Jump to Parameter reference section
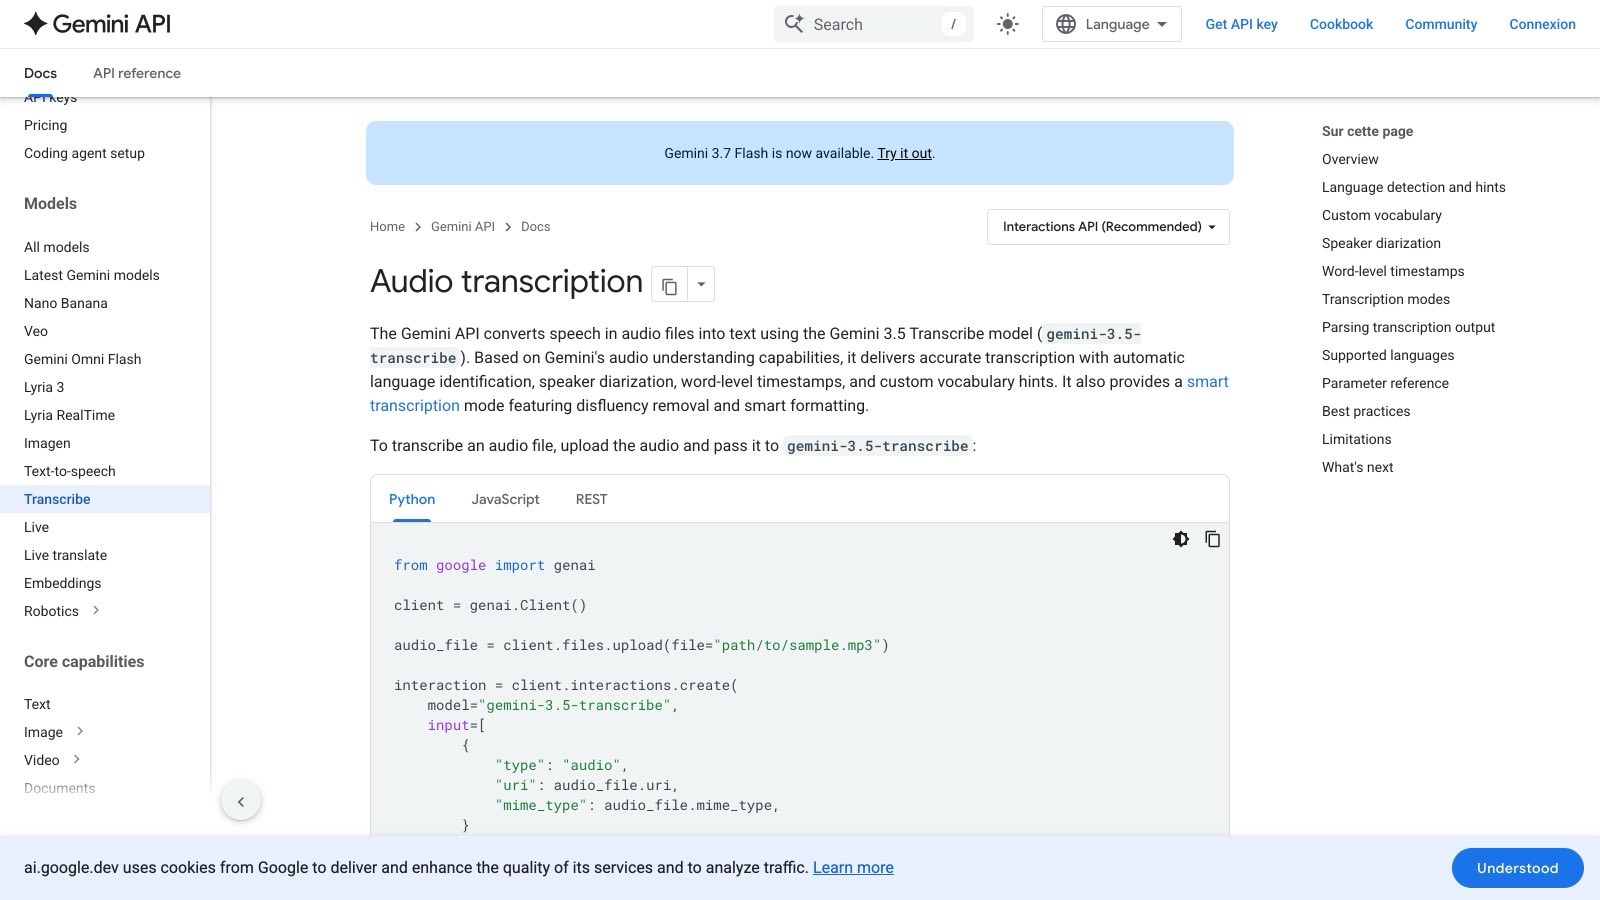 tap(1385, 383)
